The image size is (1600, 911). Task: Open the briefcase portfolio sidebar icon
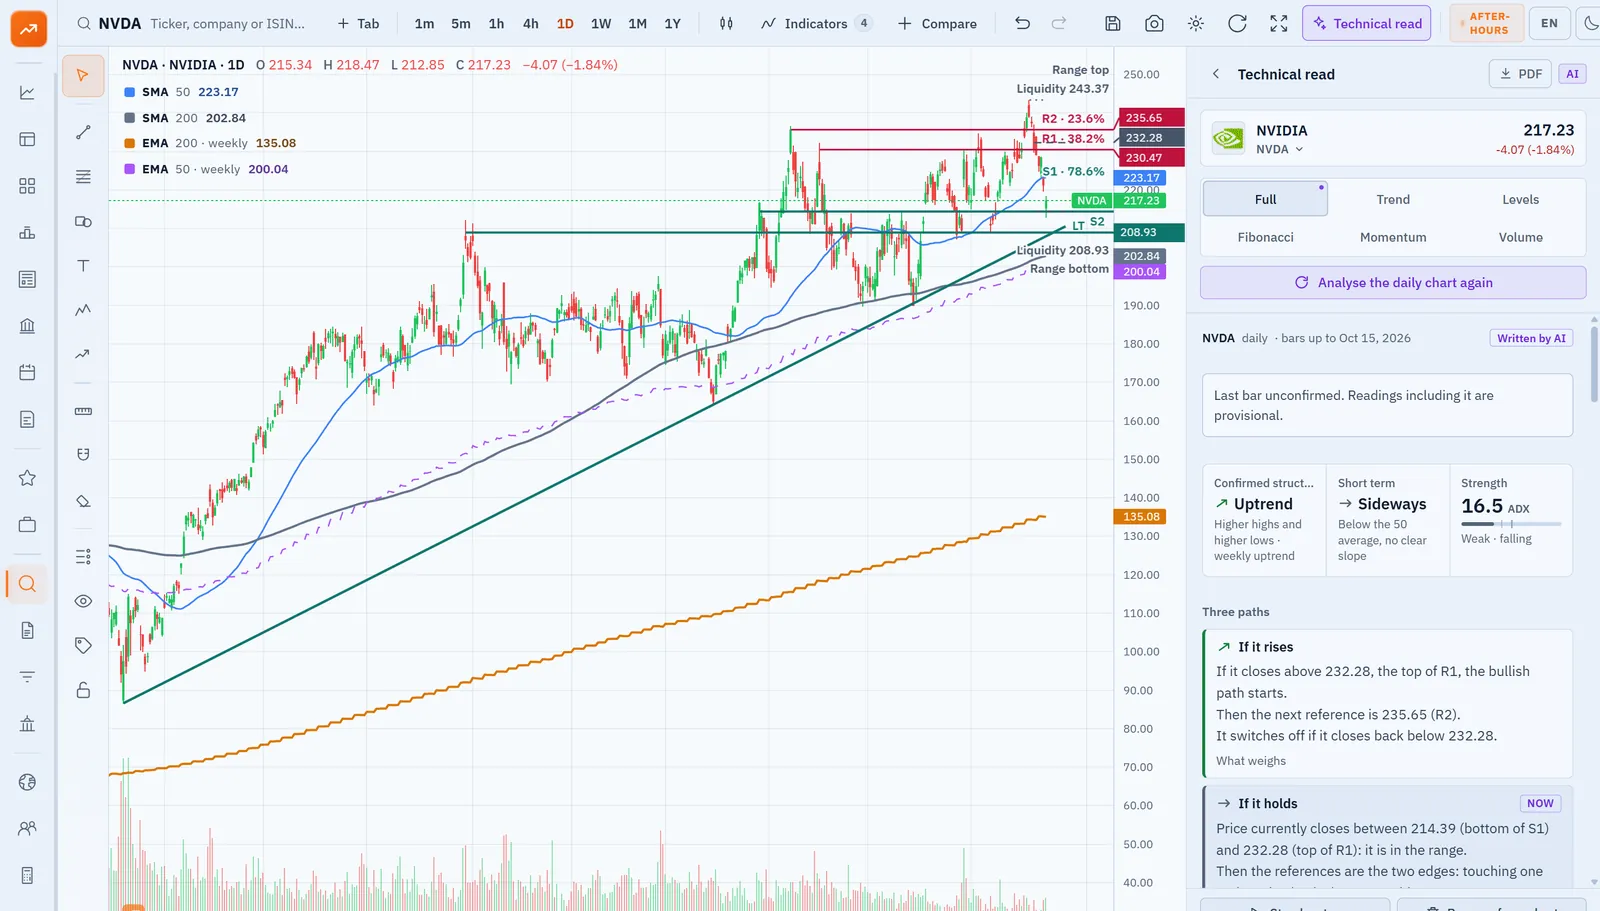27,524
